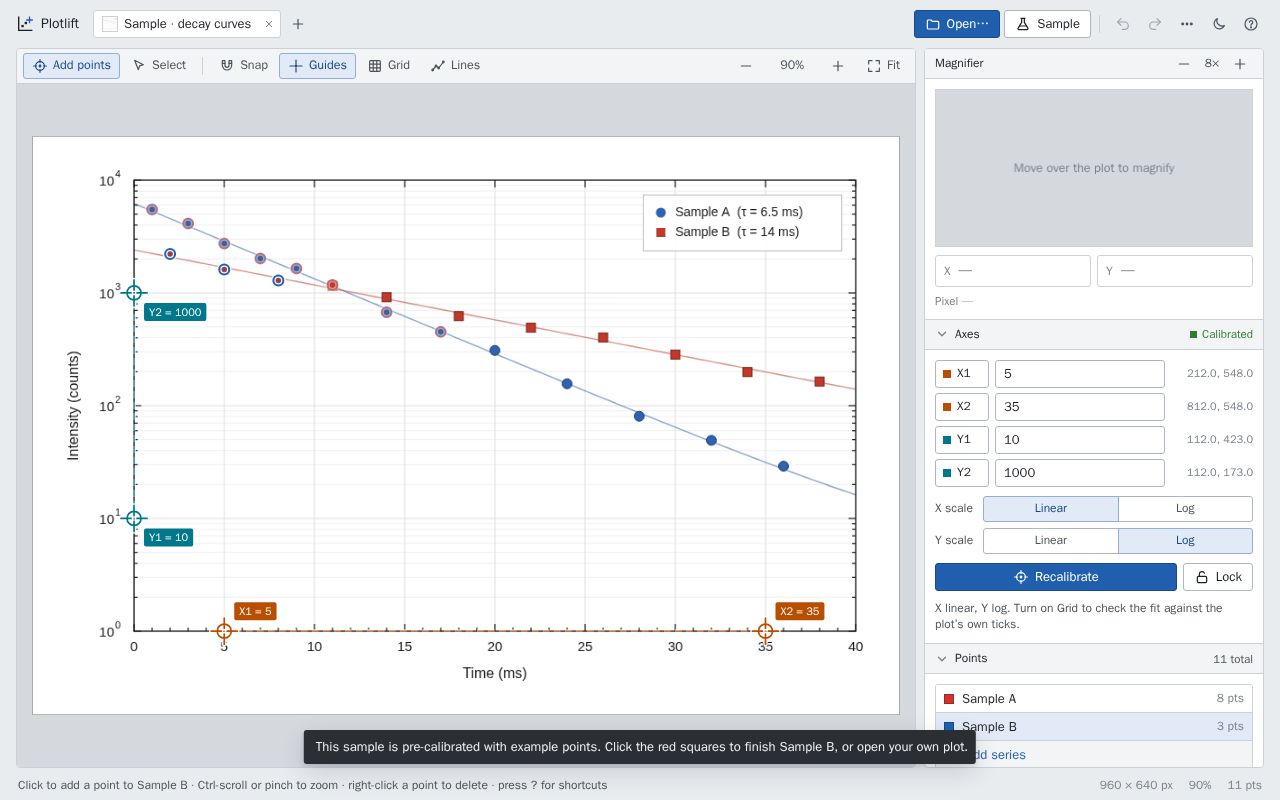
Task: Click the Sample B square at 18 ms
Action: (459, 316)
